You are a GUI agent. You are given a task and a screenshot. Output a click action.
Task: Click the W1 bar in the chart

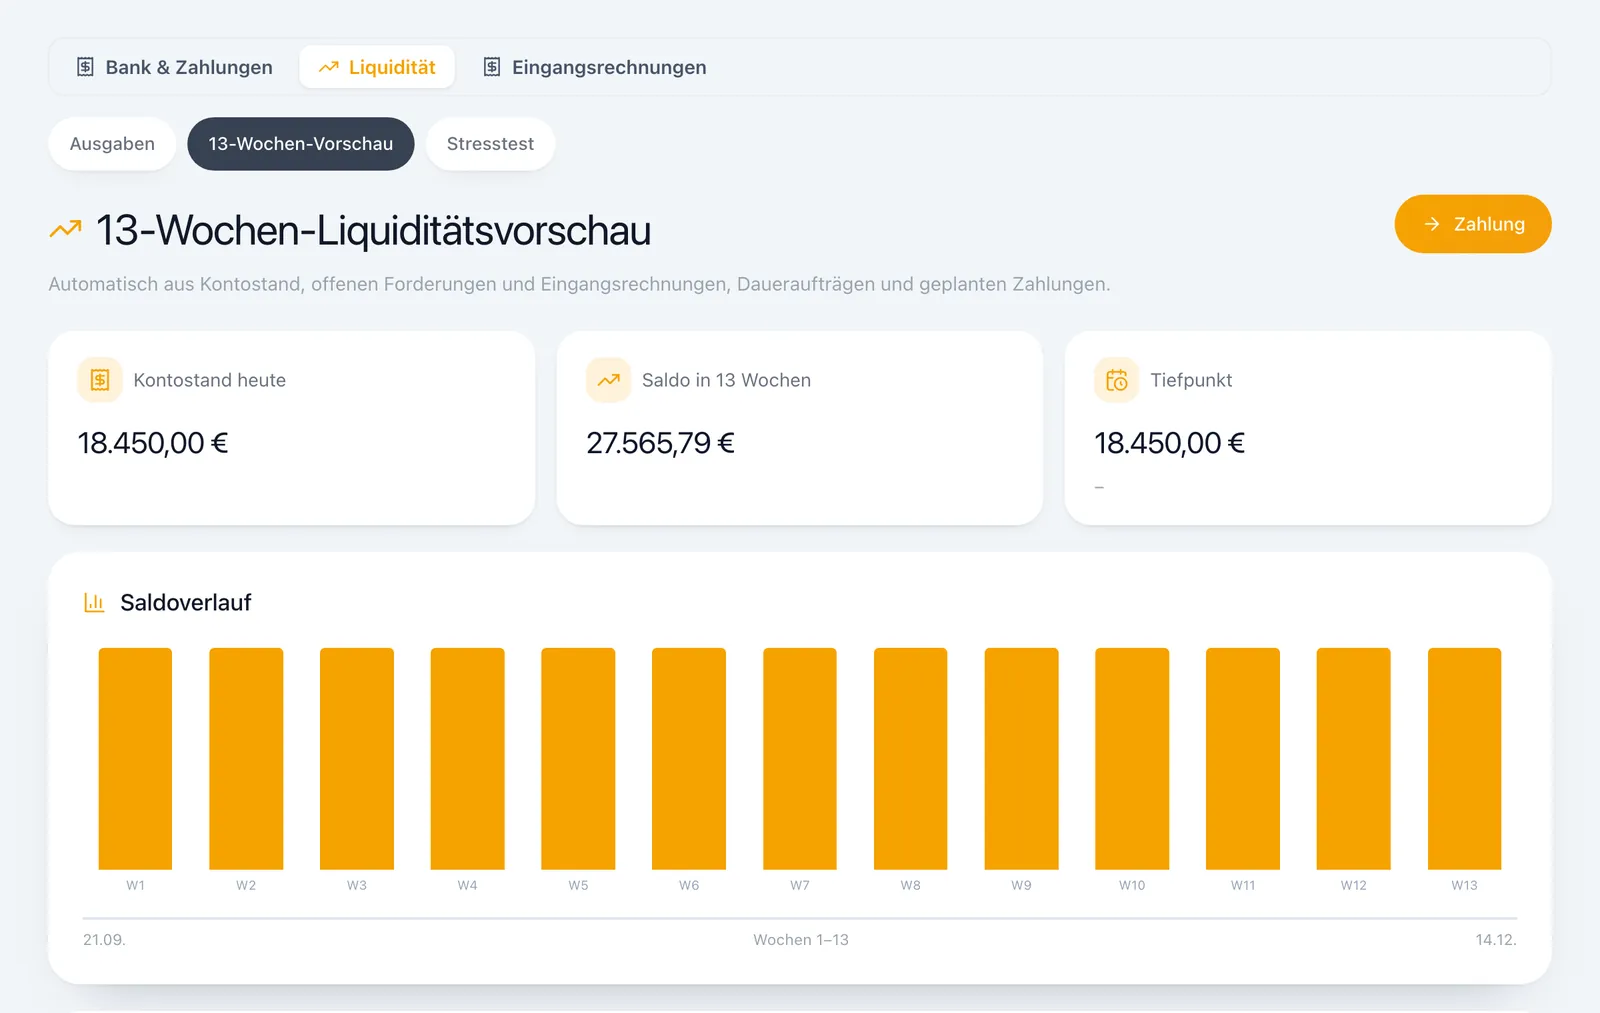tap(135, 759)
